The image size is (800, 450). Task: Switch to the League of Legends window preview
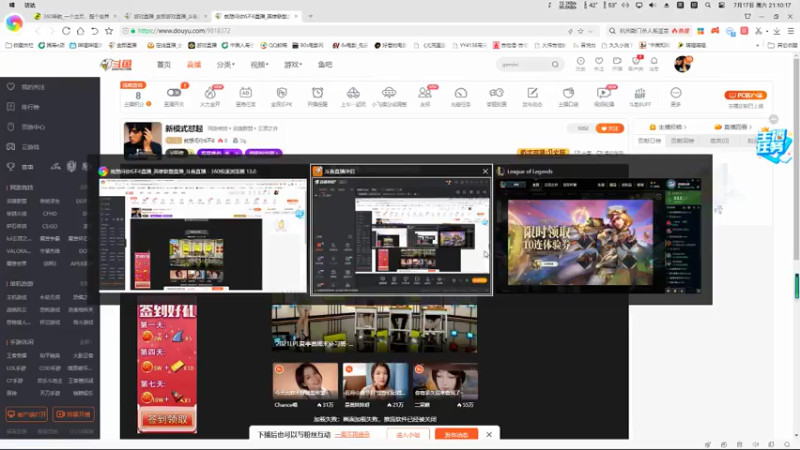pyautogui.click(x=597, y=235)
